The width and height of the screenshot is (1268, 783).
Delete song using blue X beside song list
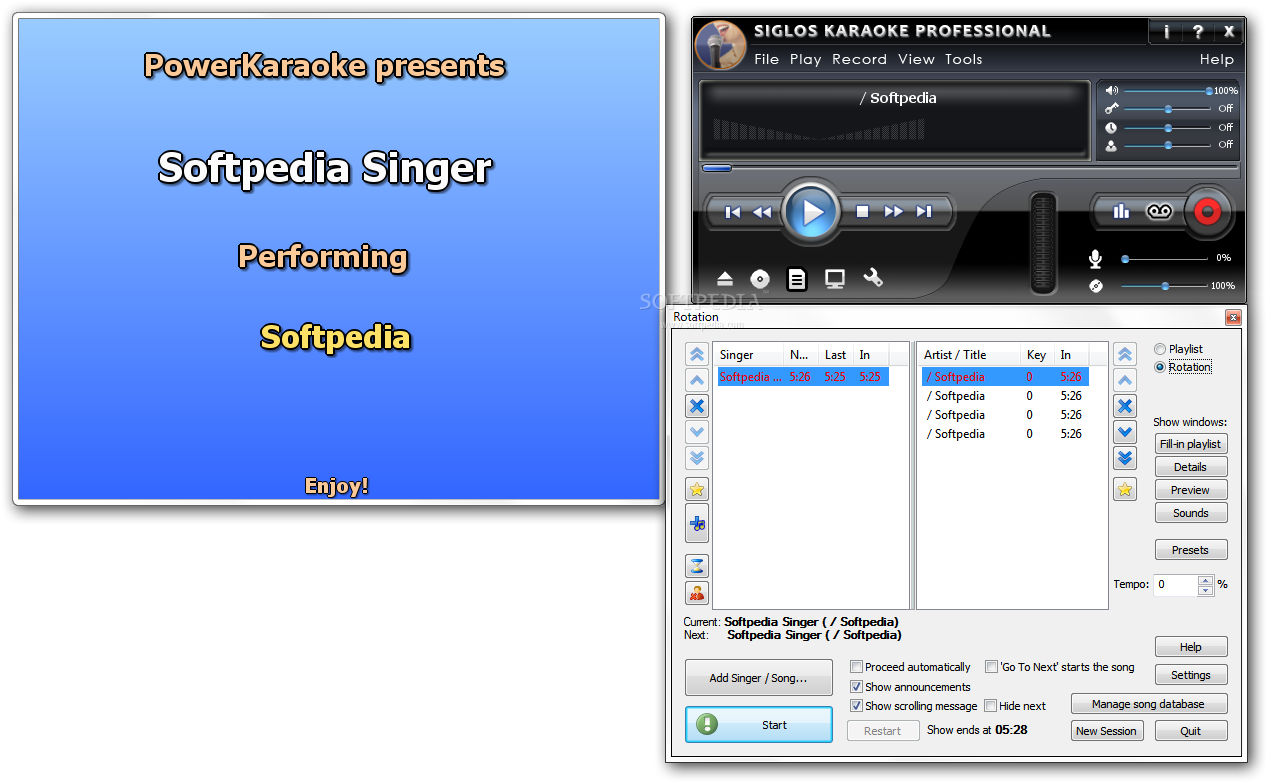pos(1125,406)
